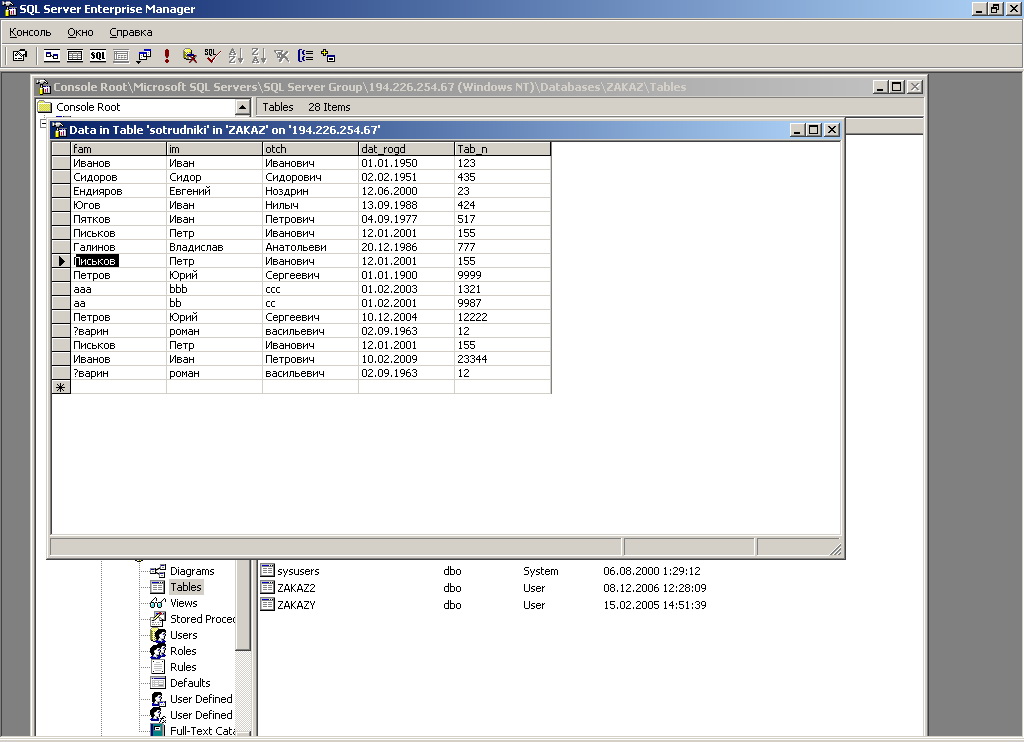Click the Add Table toolbar icon

point(328,56)
